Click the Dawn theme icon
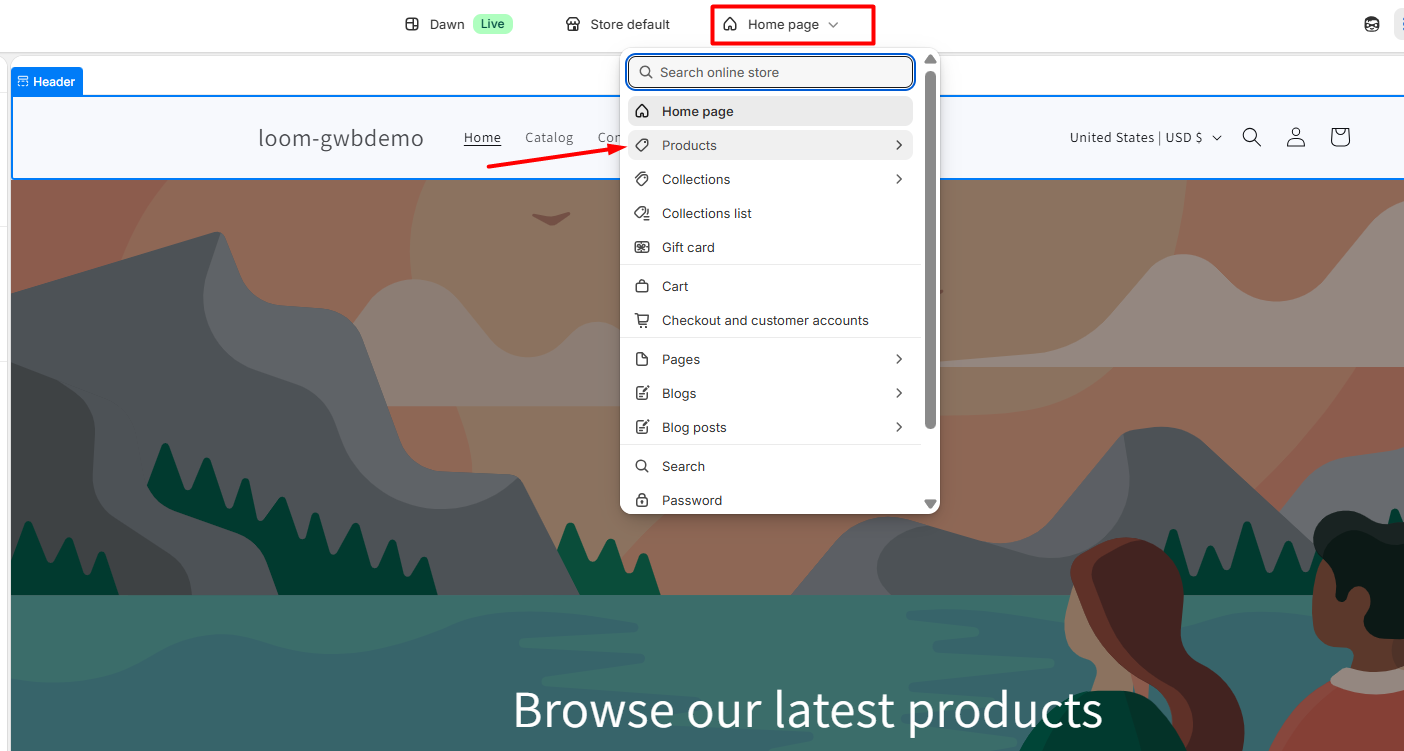Screen dimensions: 1404x751 [412, 24]
